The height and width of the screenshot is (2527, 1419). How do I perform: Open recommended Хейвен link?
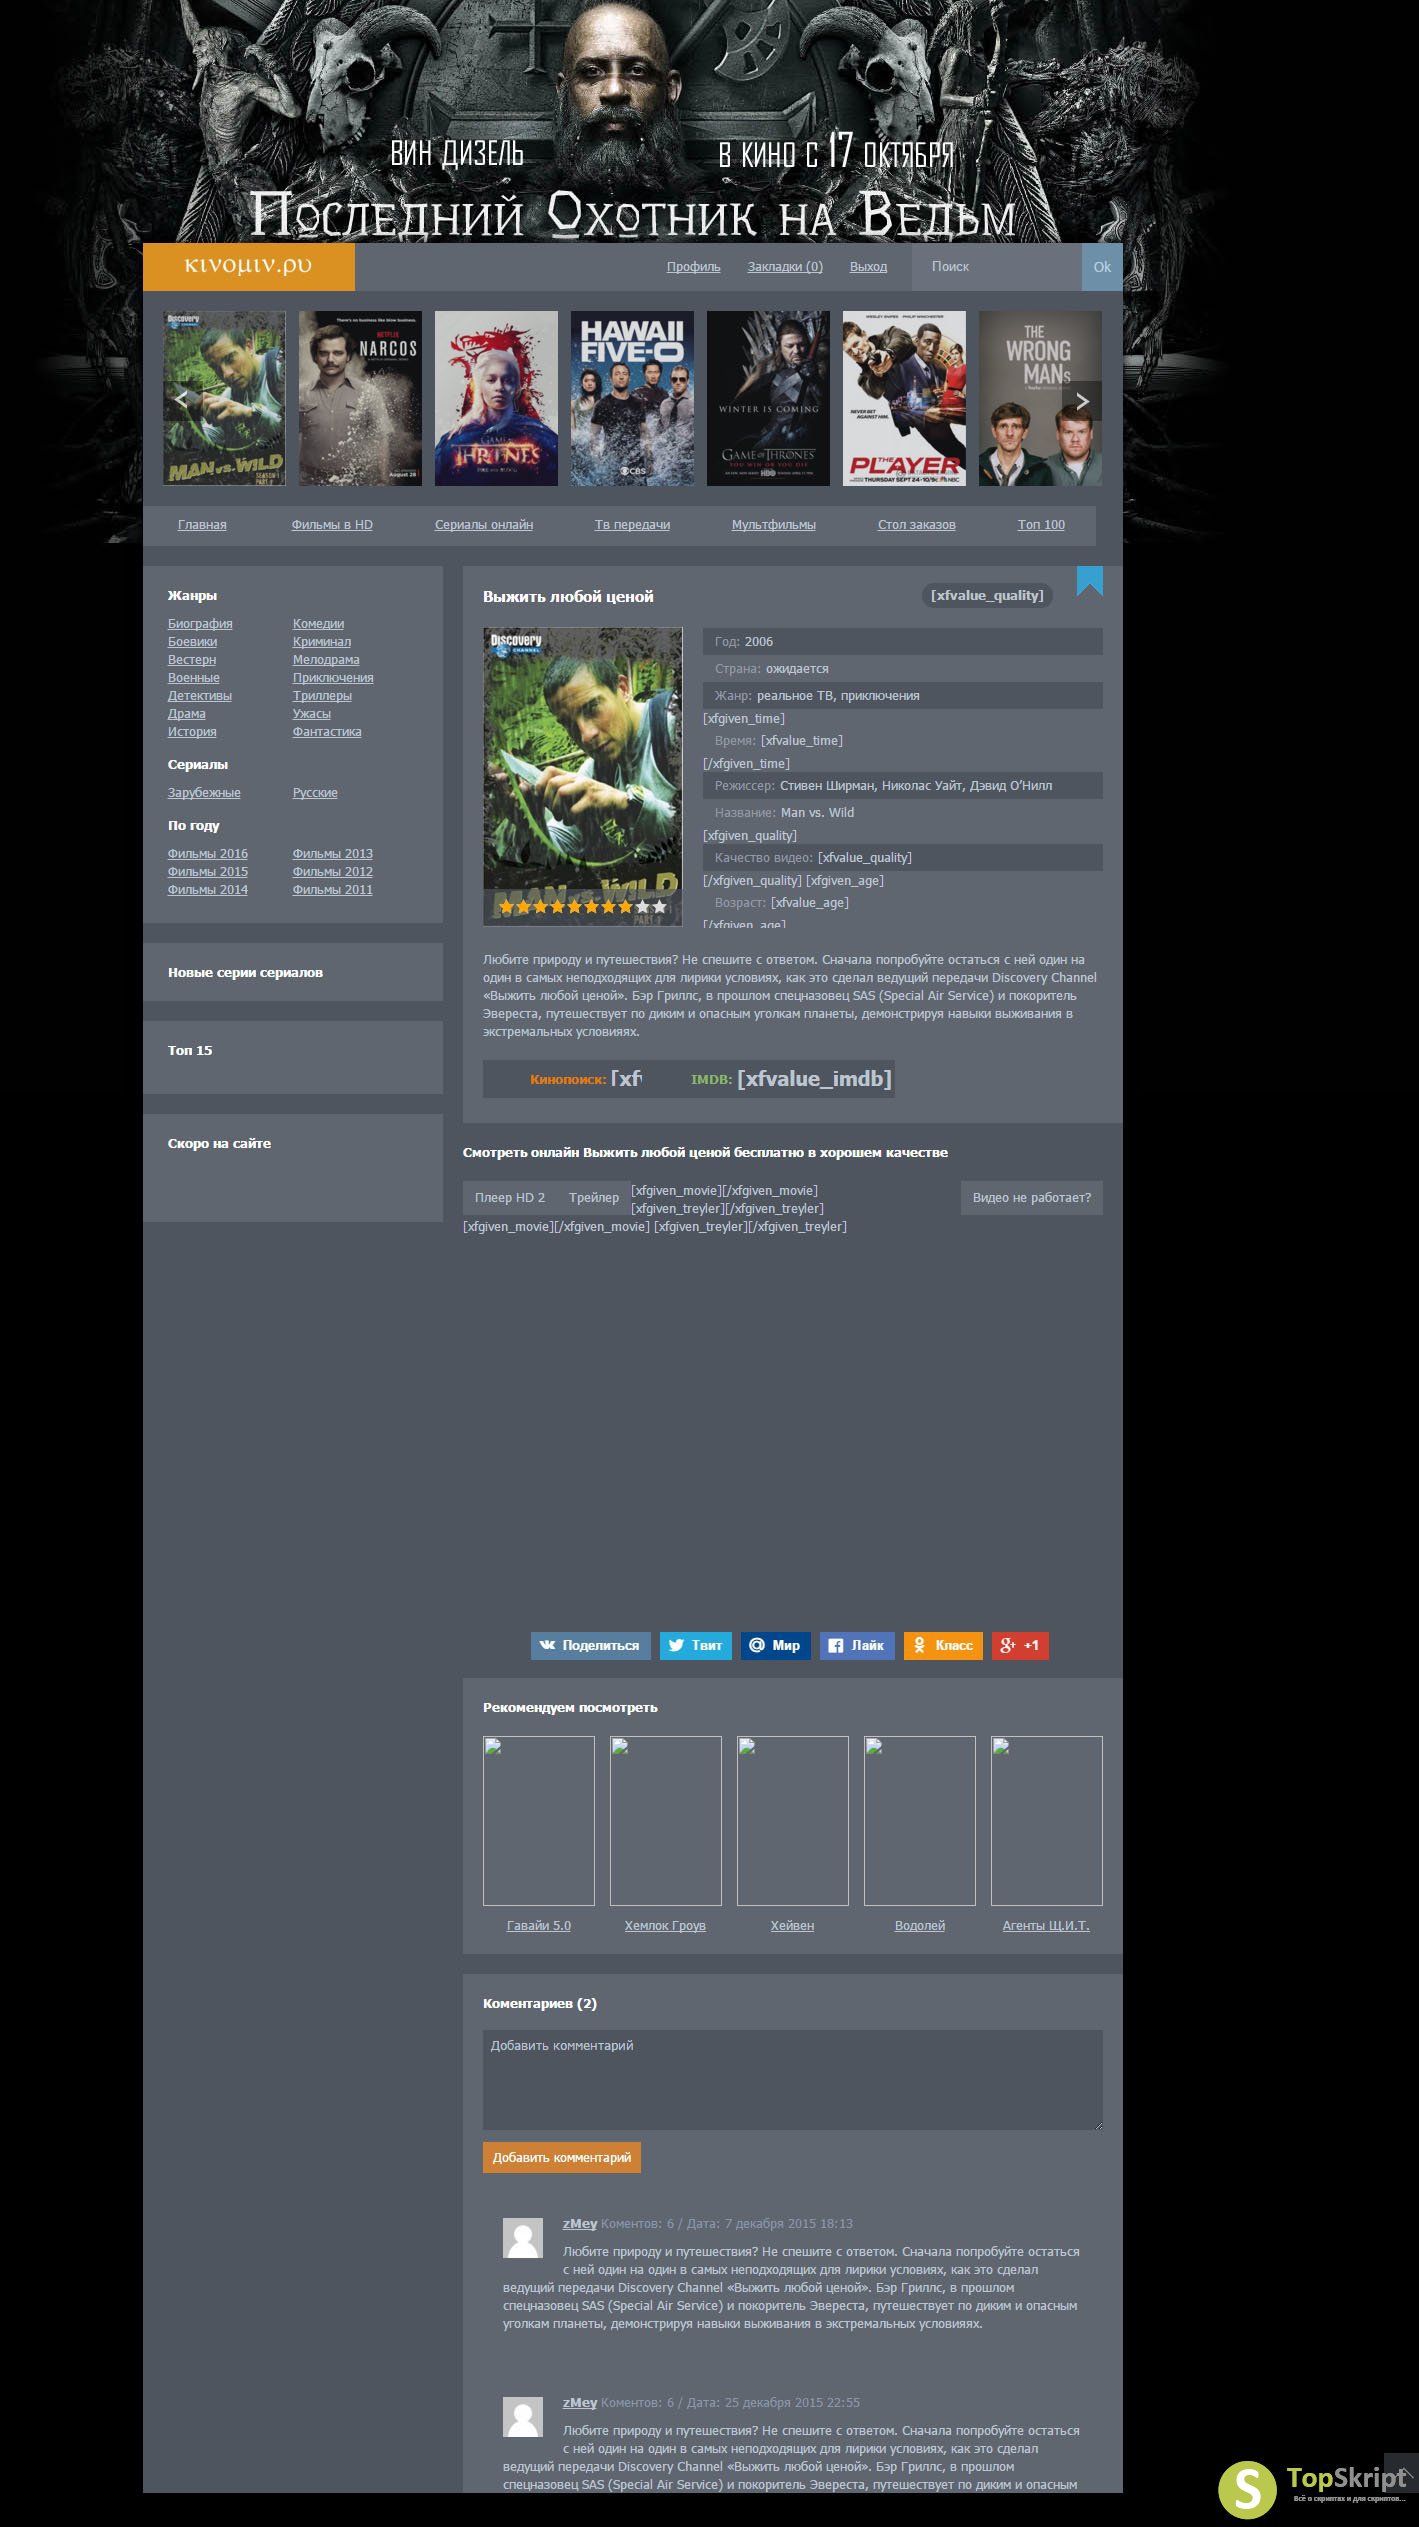[x=792, y=1926]
